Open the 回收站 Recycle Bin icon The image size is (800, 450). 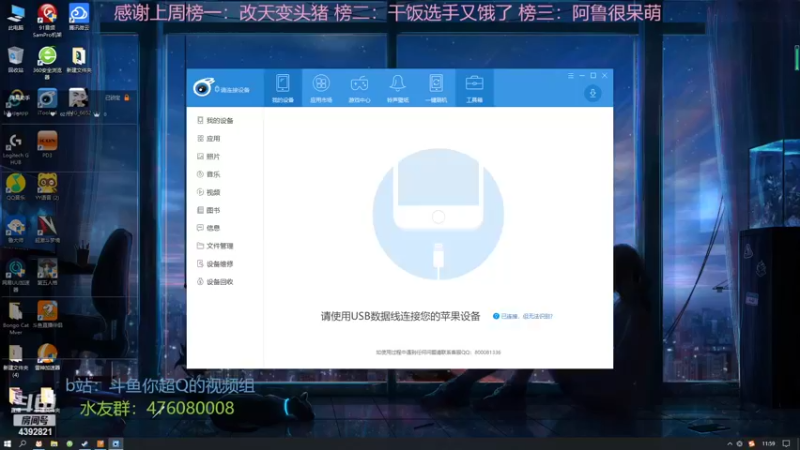(x=16, y=59)
